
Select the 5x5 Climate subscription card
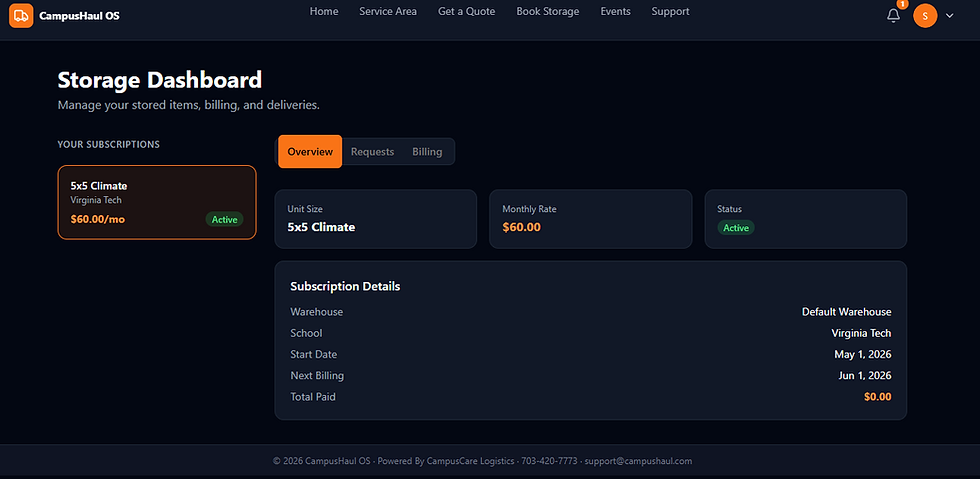tap(157, 202)
